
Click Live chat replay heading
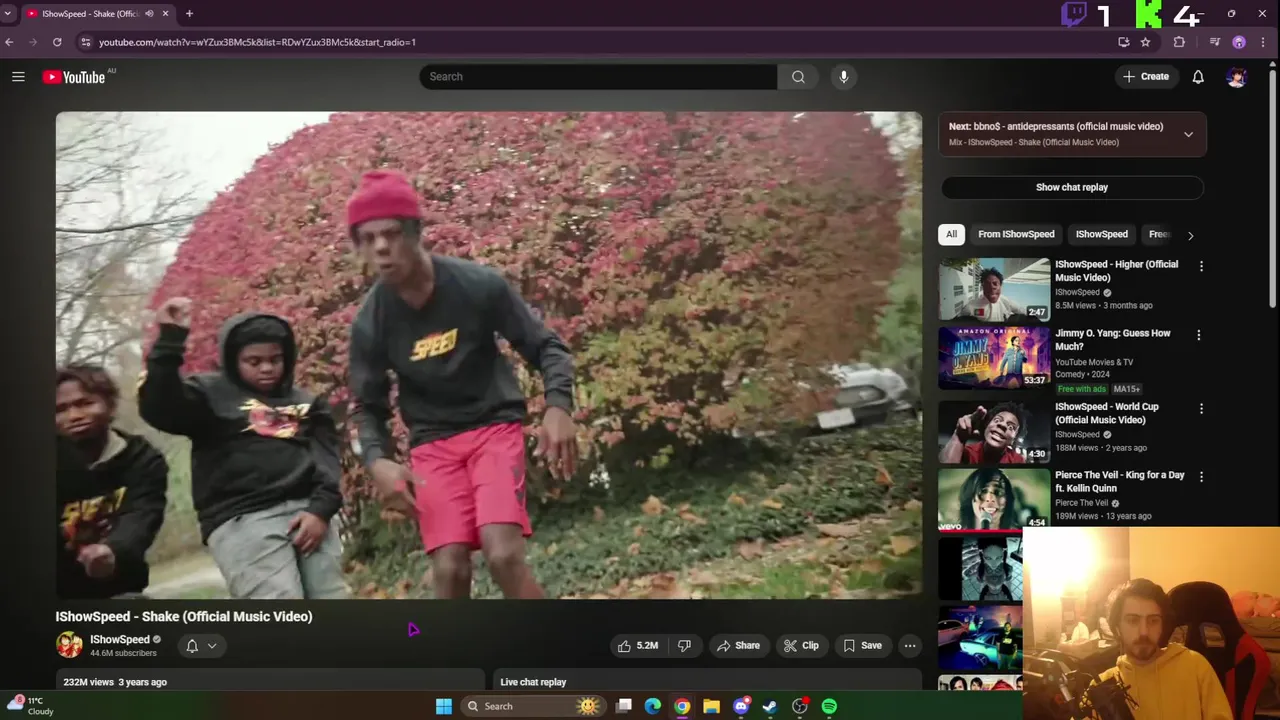pyautogui.click(x=533, y=682)
